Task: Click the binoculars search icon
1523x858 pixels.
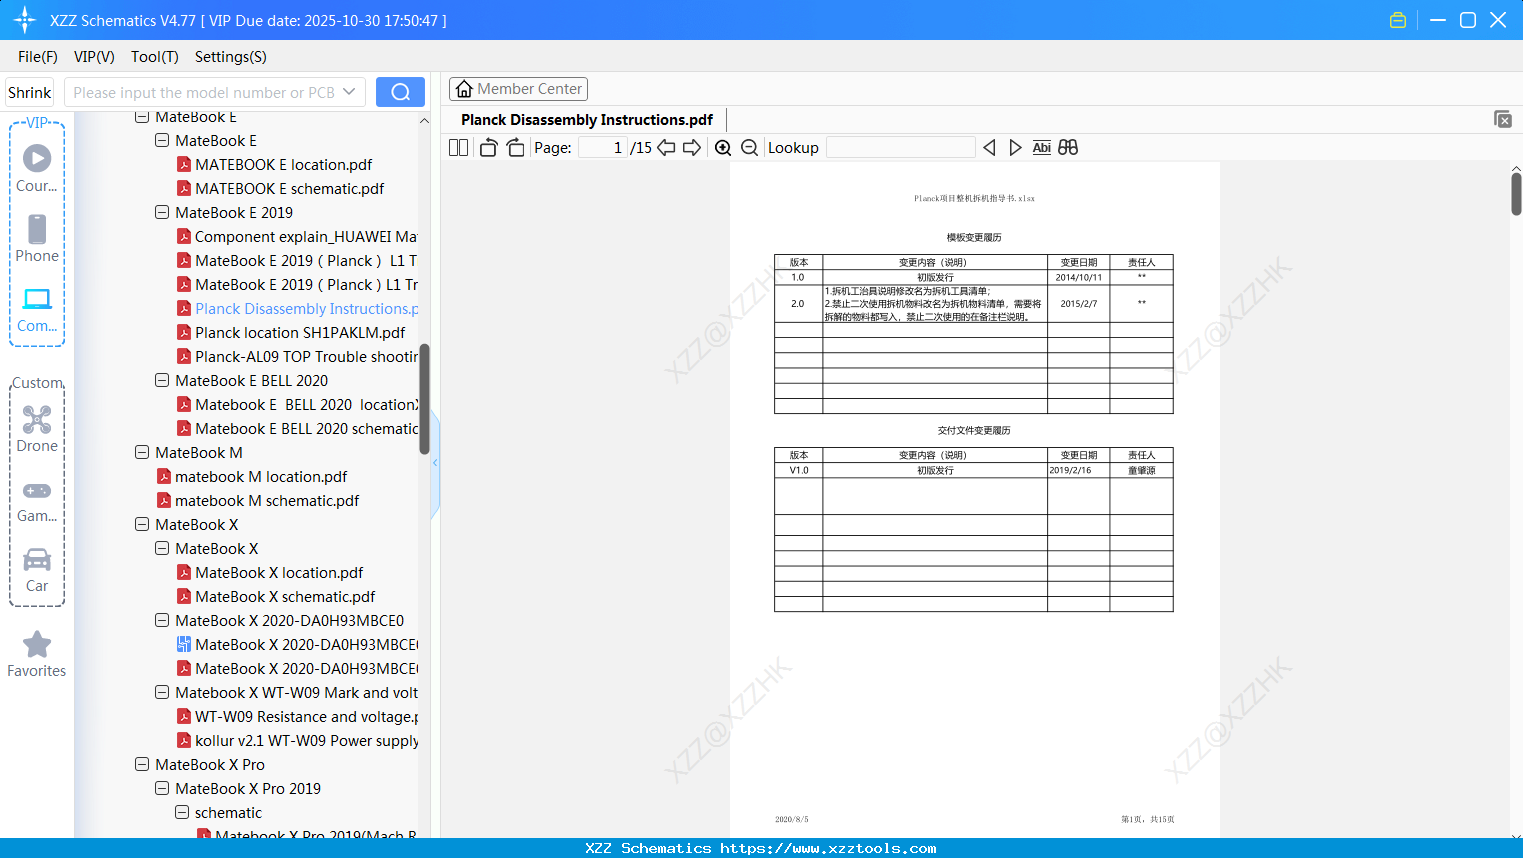Action: 1068,148
